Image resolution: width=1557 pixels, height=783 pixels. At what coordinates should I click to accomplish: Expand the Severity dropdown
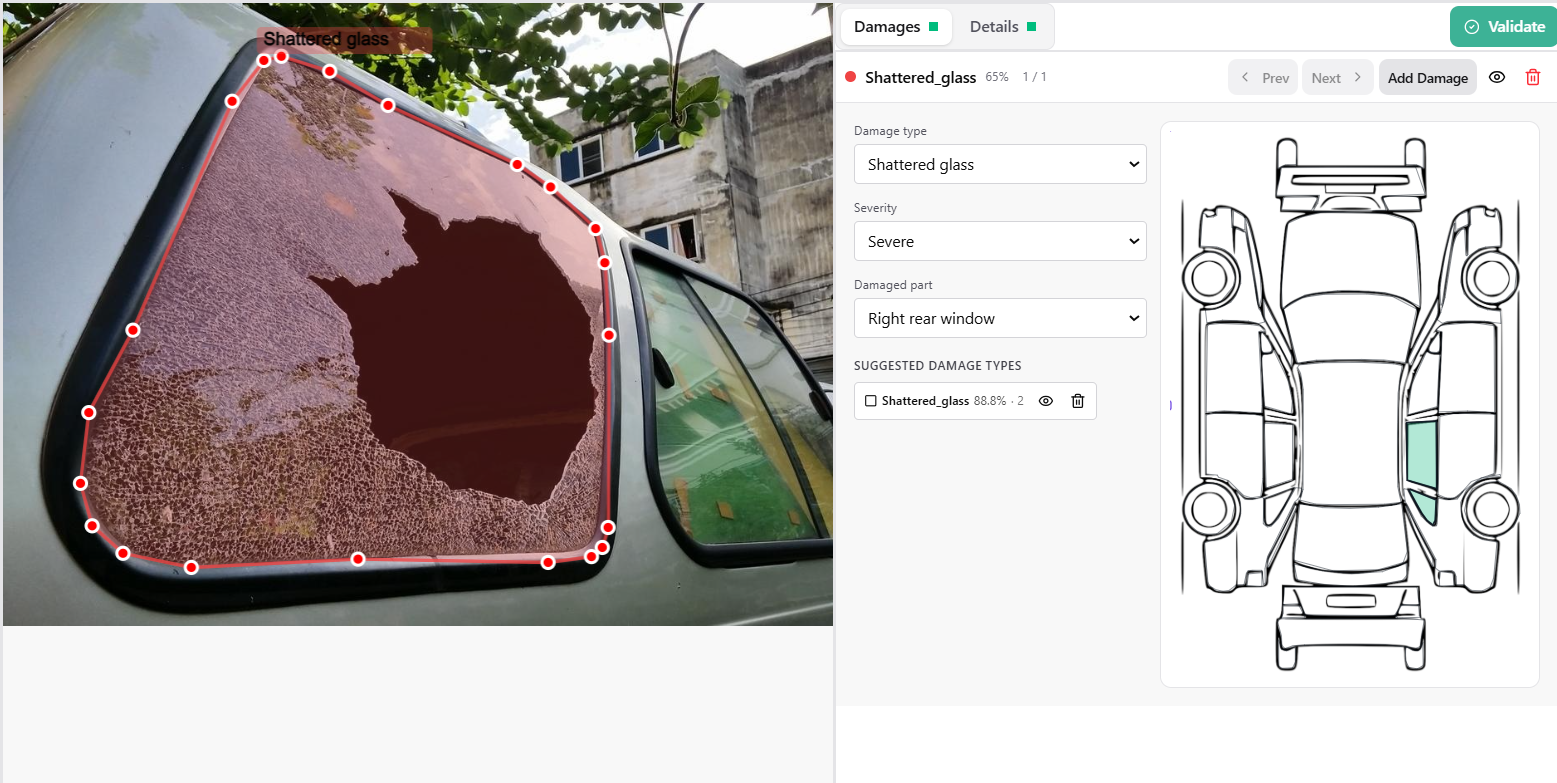[999, 241]
